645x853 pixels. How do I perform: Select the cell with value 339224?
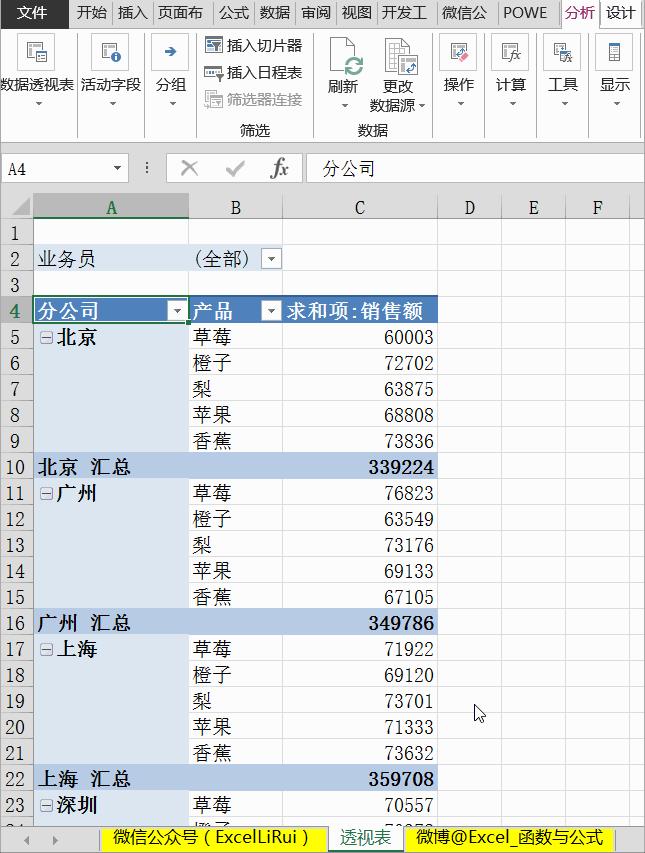(x=359, y=467)
